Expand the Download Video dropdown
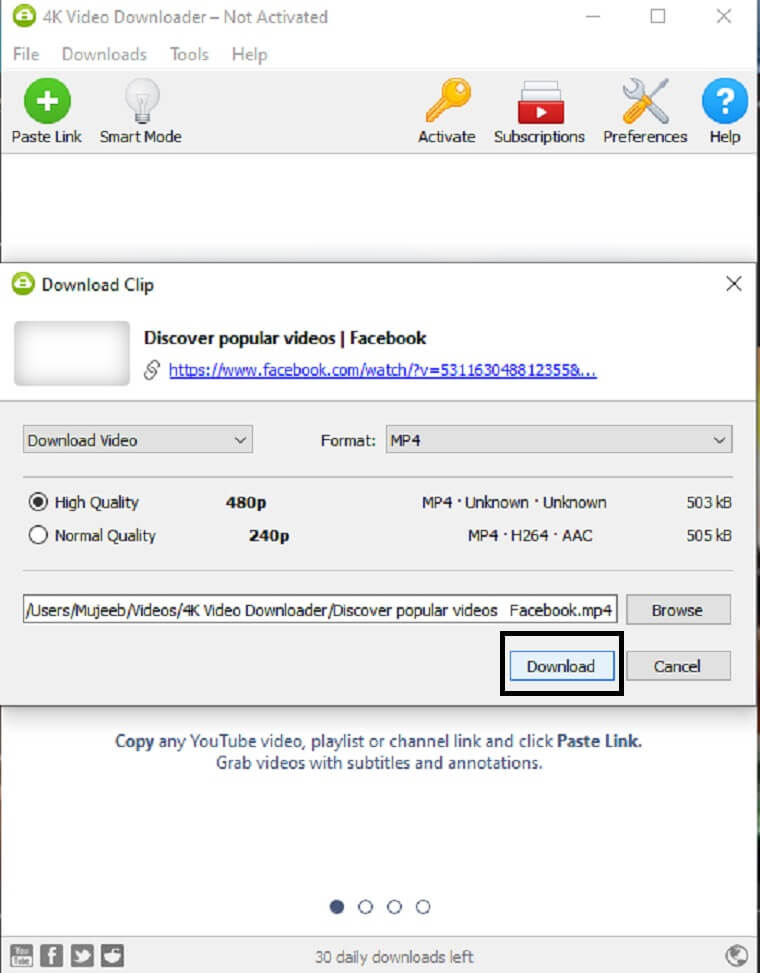The image size is (760, 973). click(x=138, y=440)
